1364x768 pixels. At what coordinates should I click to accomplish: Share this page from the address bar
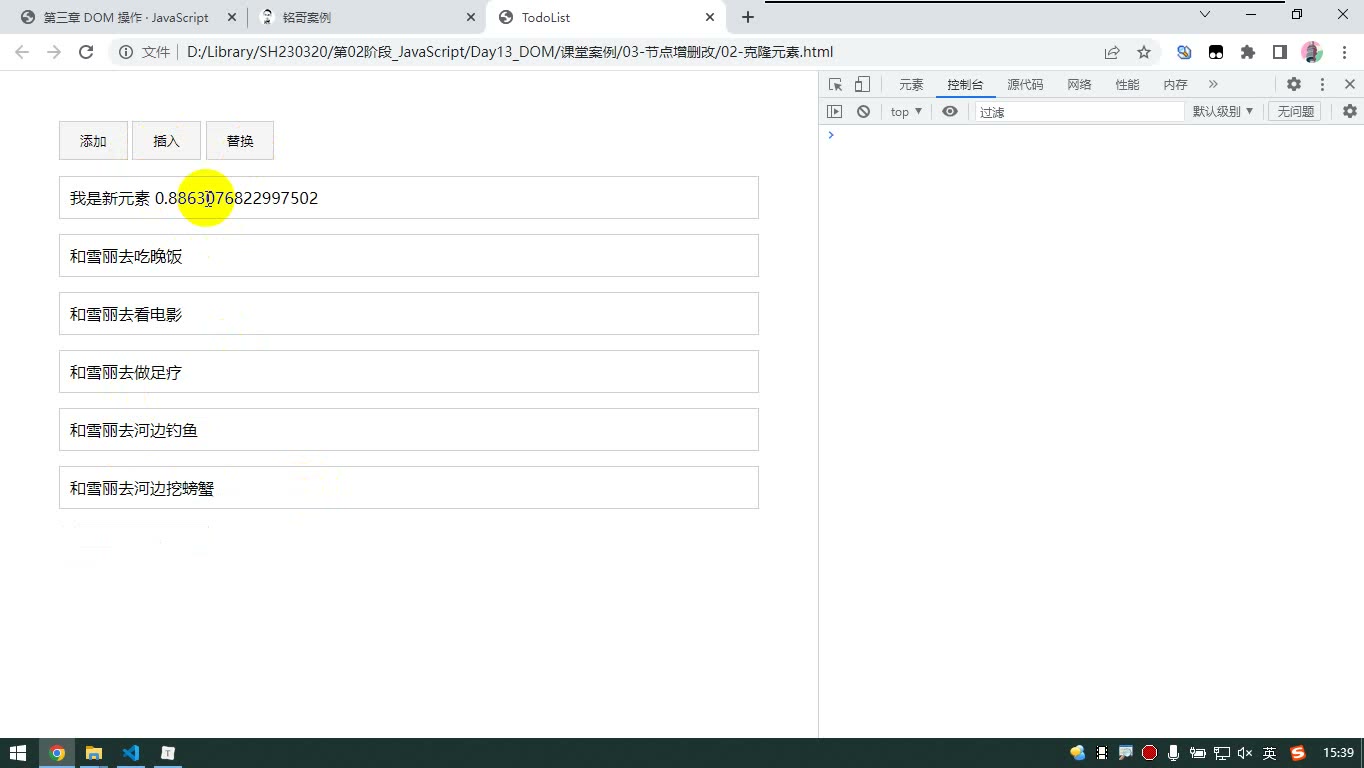coord(1112,52)
